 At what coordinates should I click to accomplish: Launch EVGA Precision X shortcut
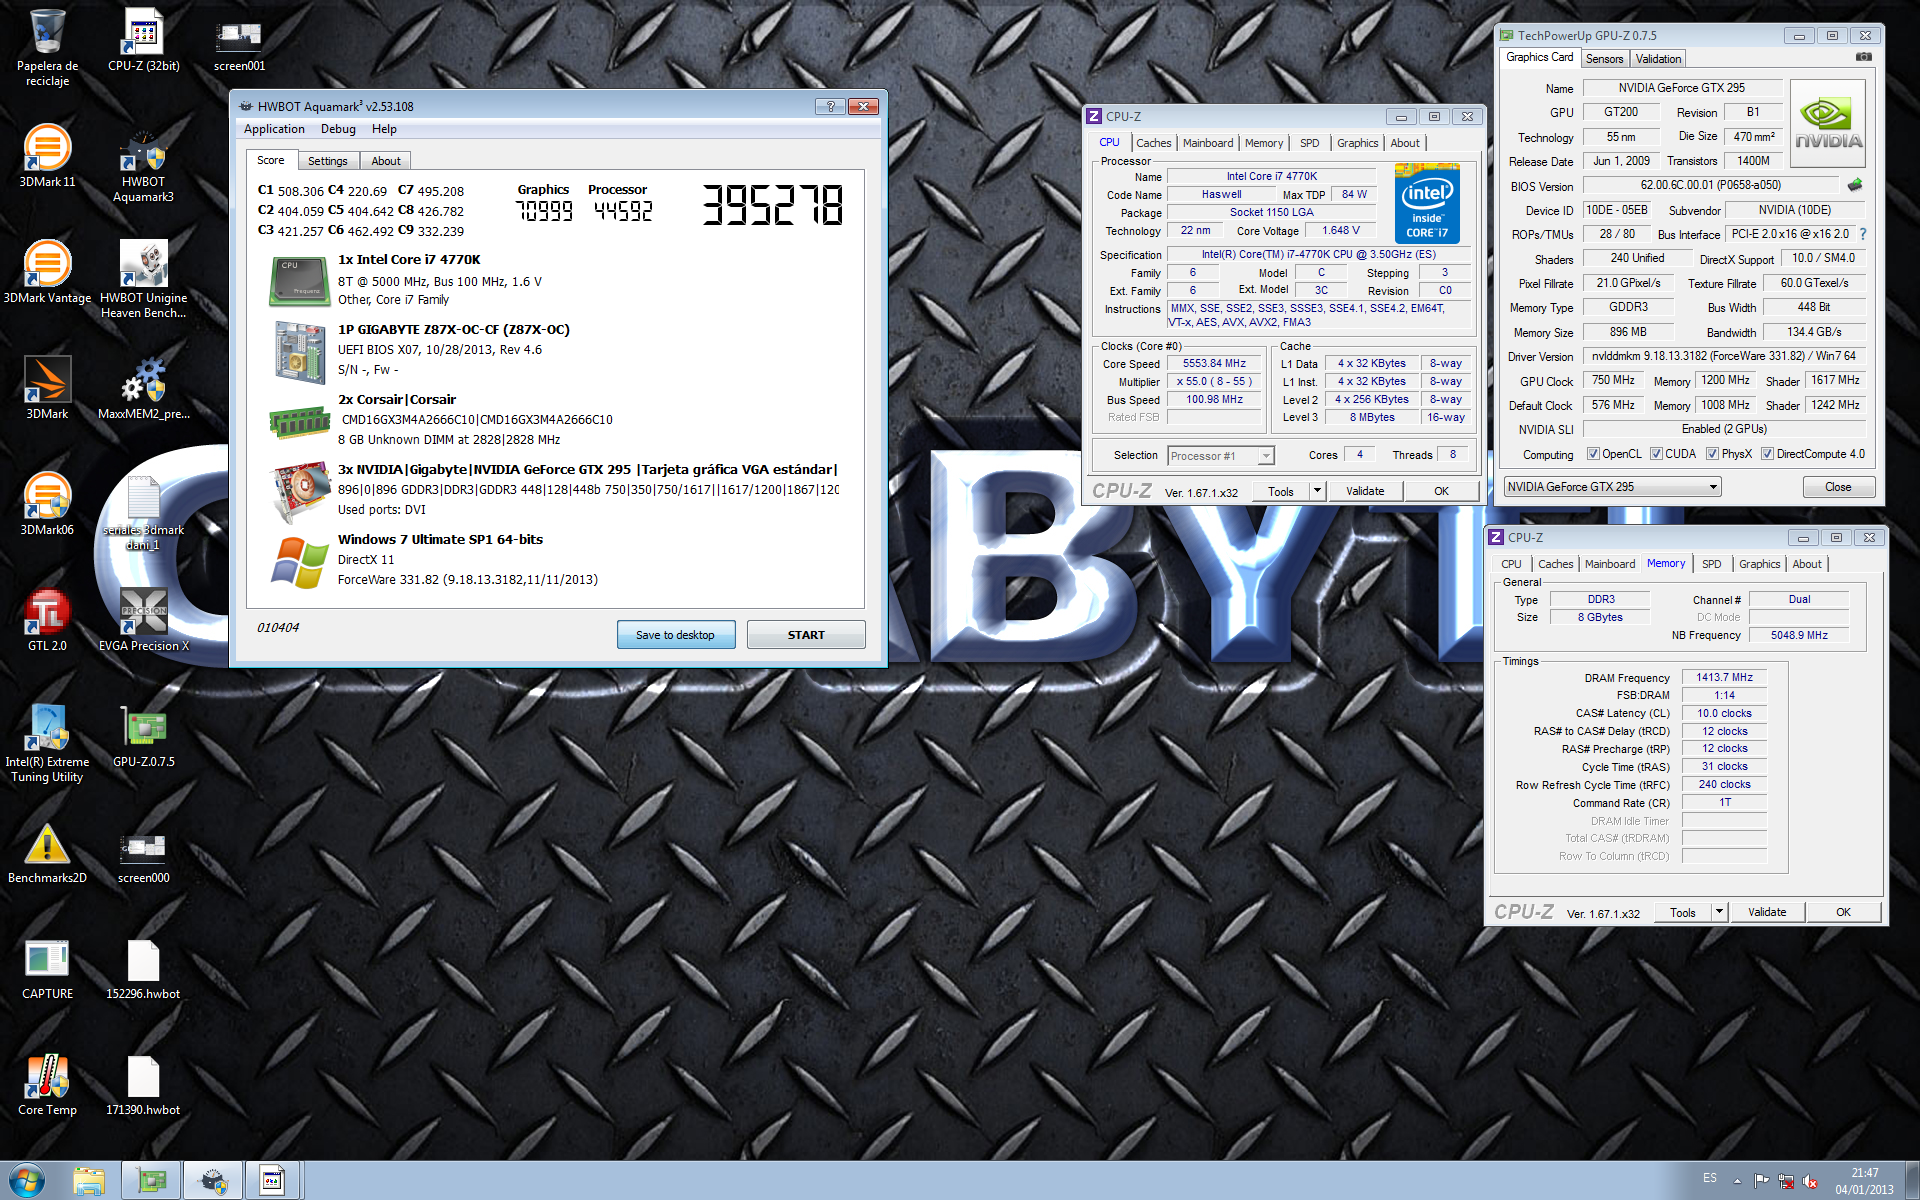point(143,620)
